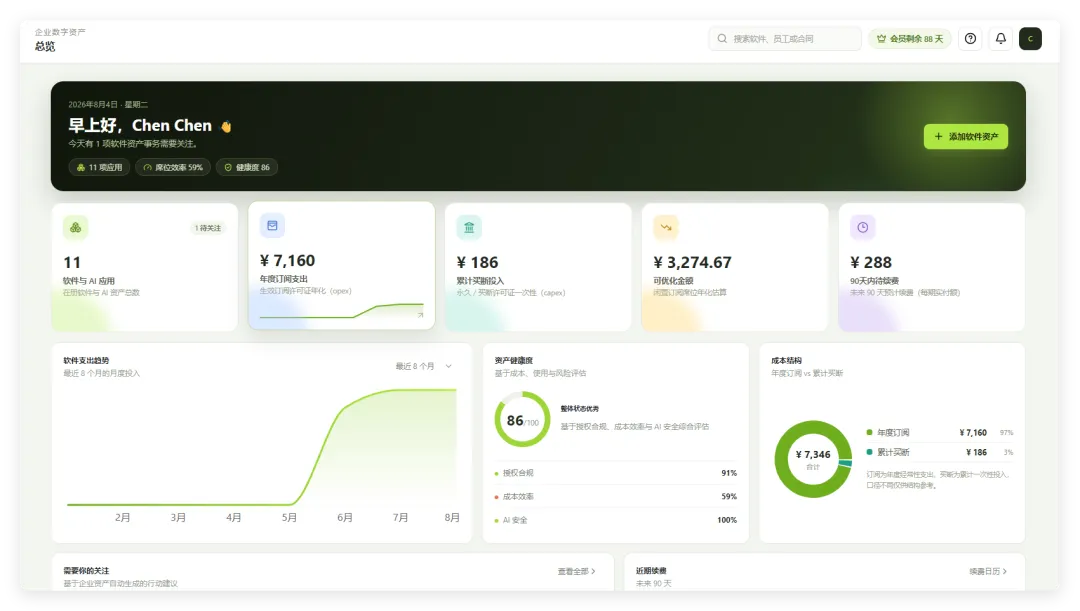Click the 授权合规 91% row

(616, 473)
